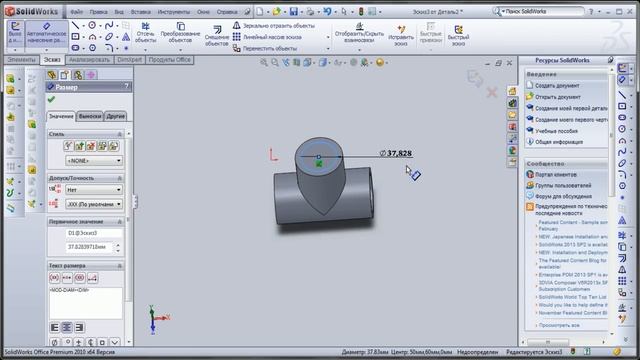Click Отсечь объекты trim tool
The width and height of the screenshot is (640, 360).
pyautogui.click(x=145, y=33)
